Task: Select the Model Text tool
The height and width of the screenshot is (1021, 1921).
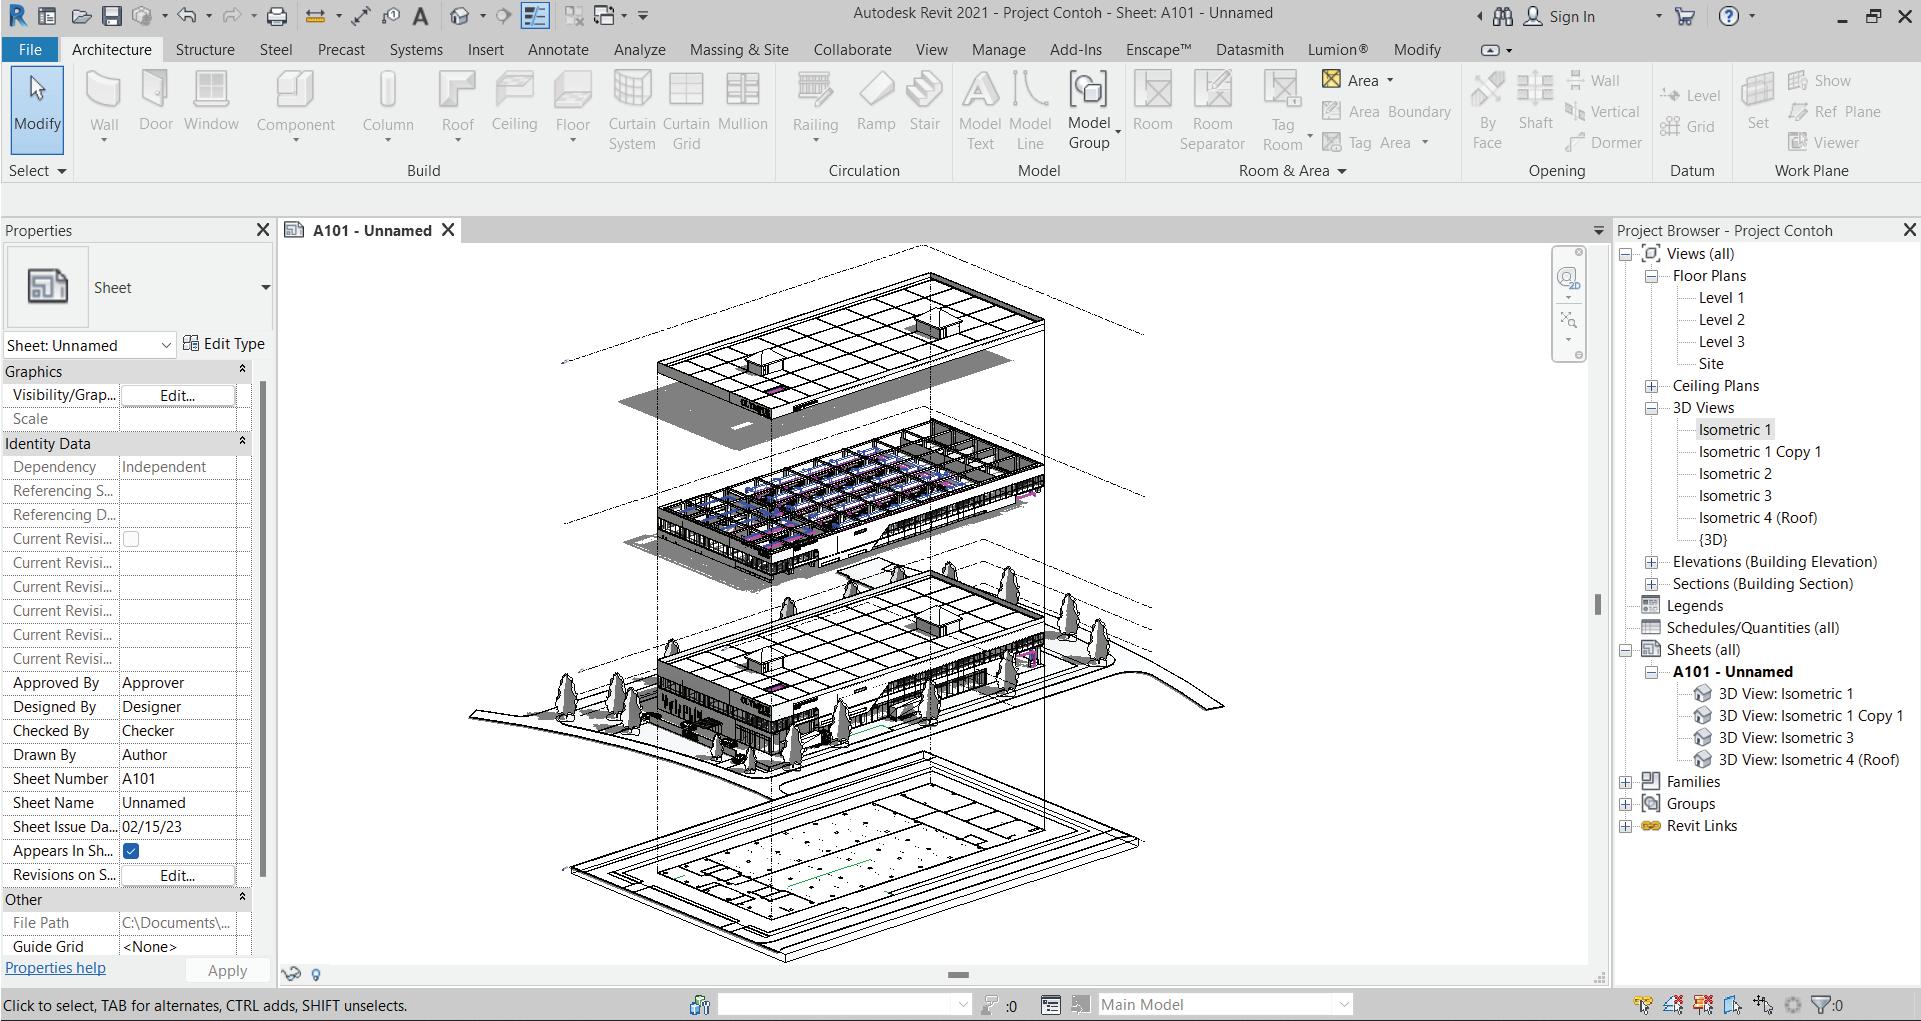Action: point(980,108)
